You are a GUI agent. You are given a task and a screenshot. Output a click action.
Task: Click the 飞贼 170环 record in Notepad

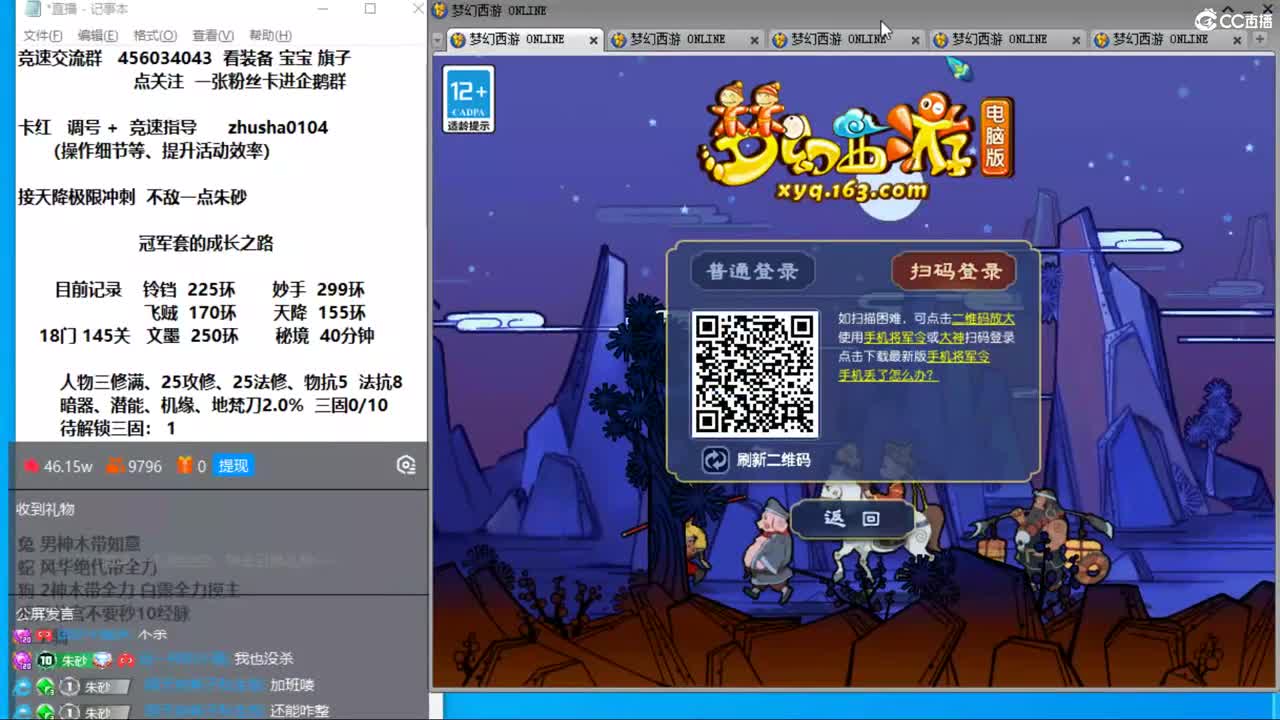(191, 313)
